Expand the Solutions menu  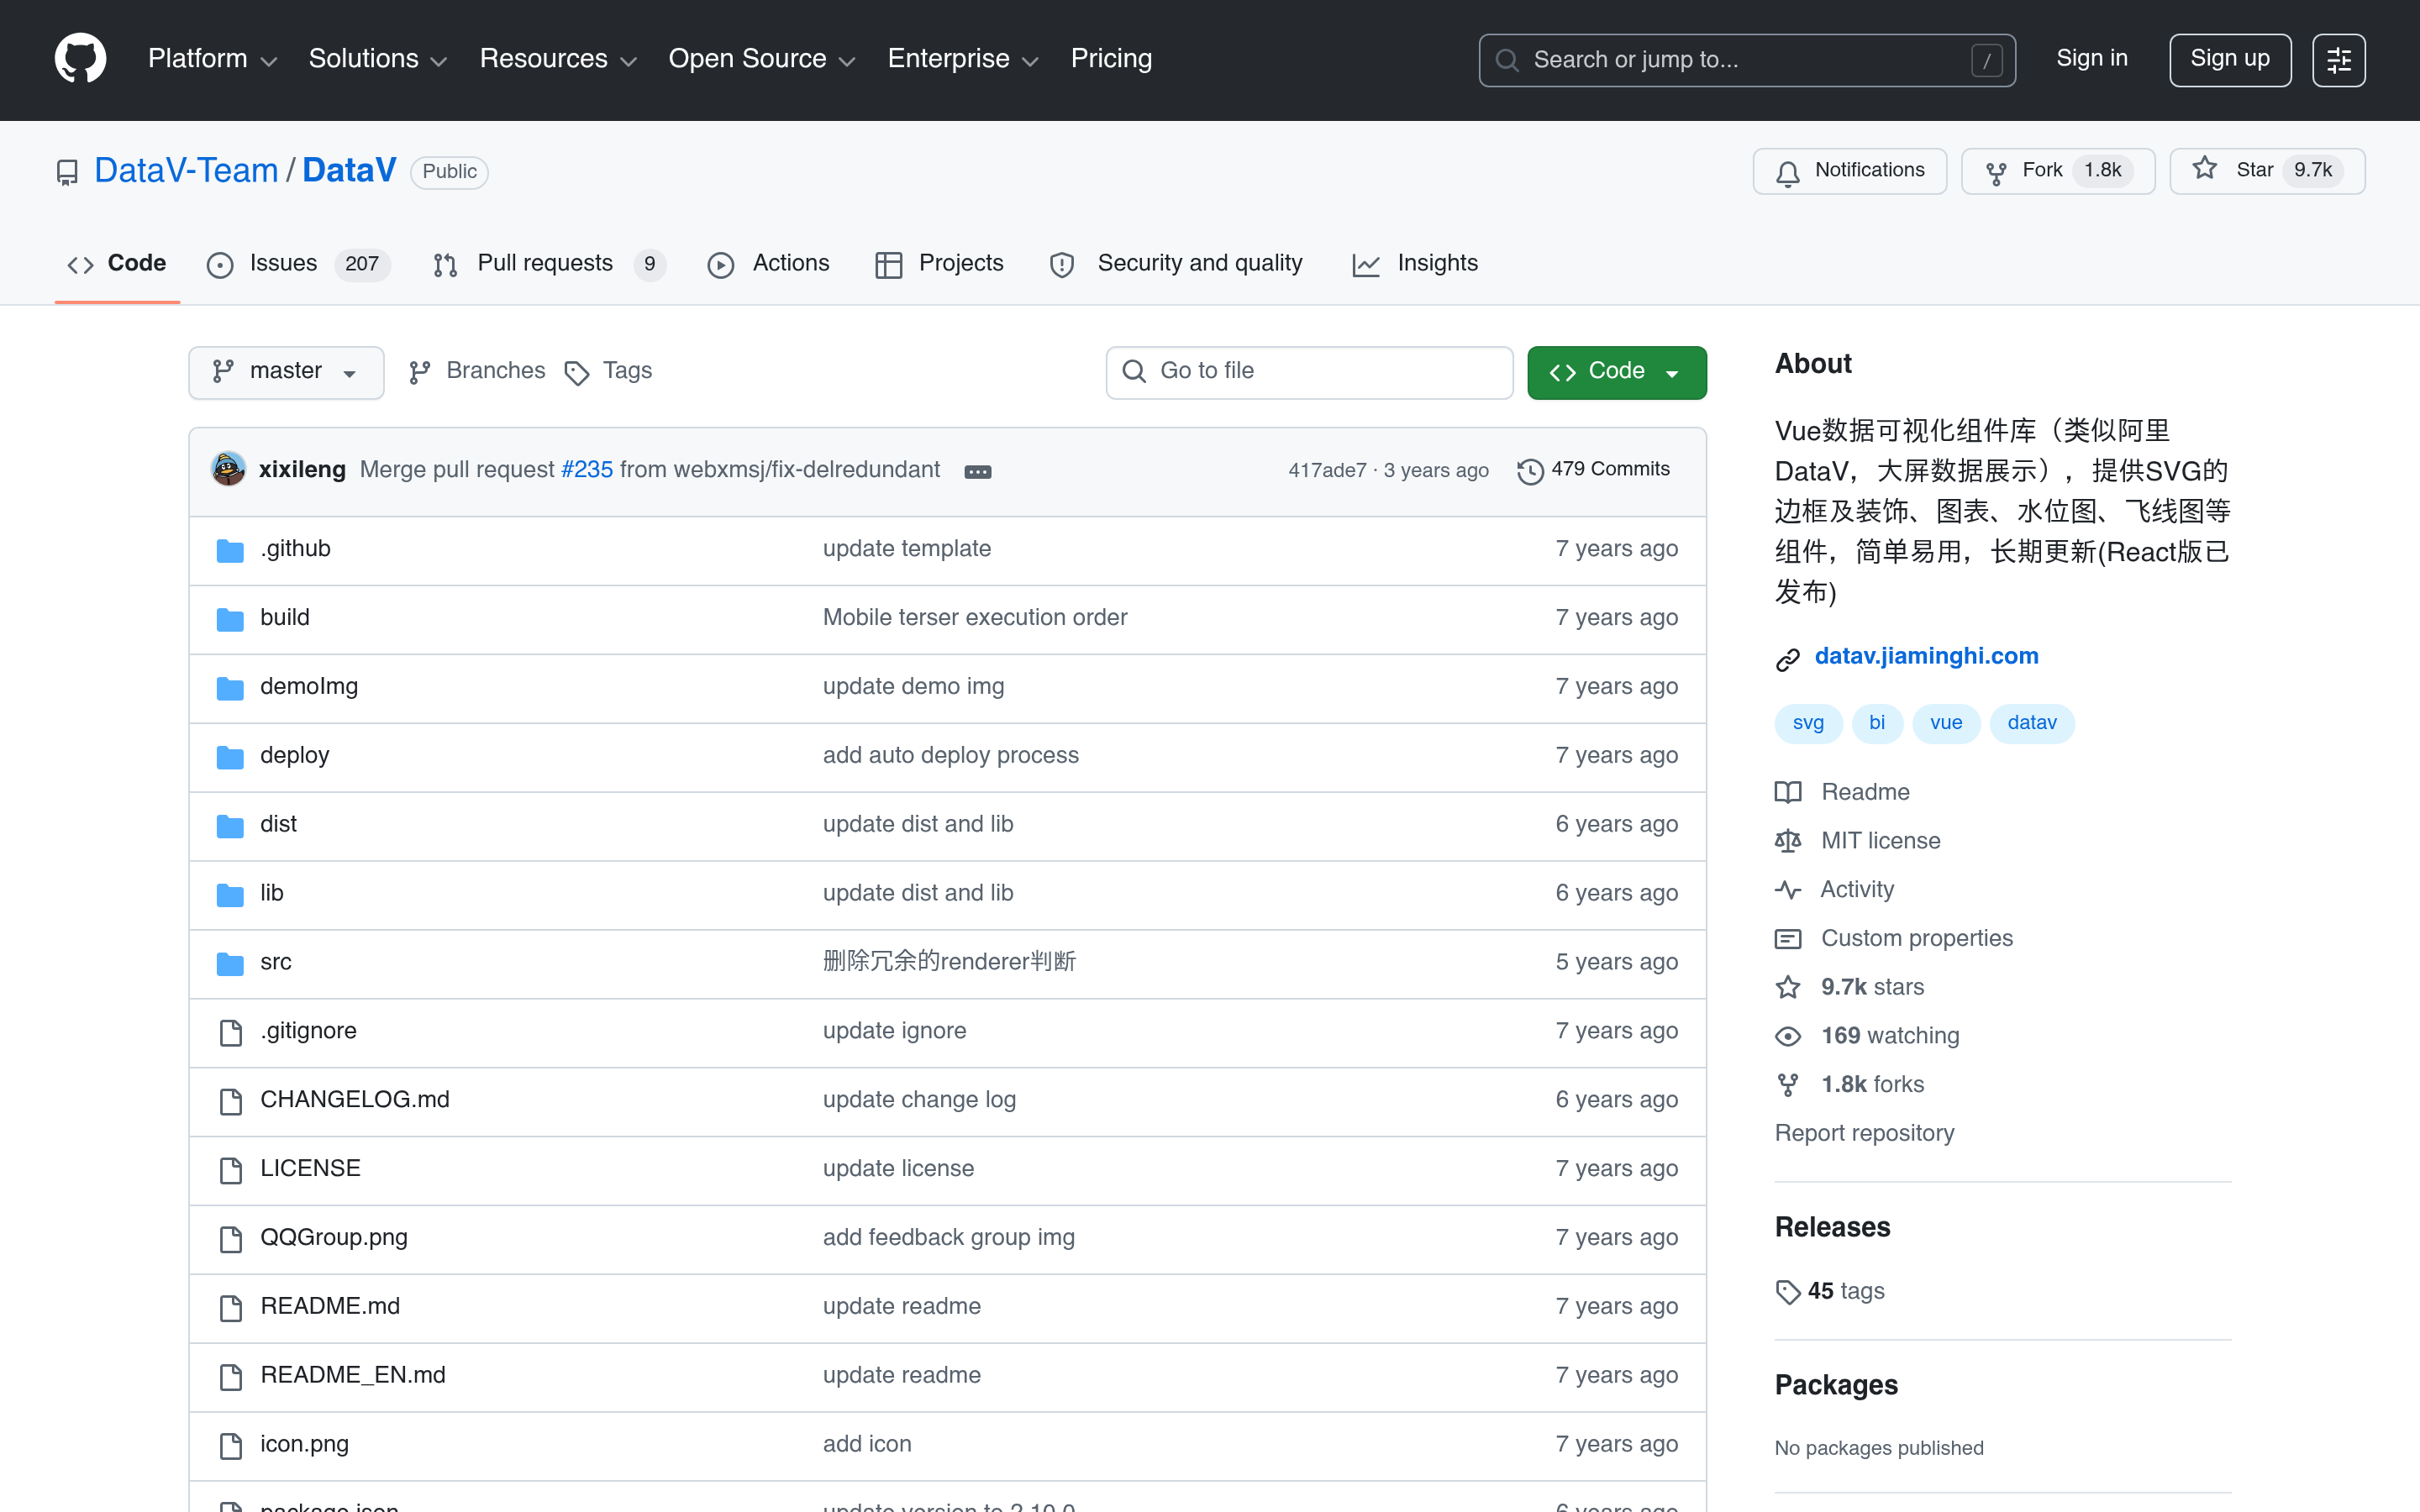pyautogui.click(x=377, y=59)
